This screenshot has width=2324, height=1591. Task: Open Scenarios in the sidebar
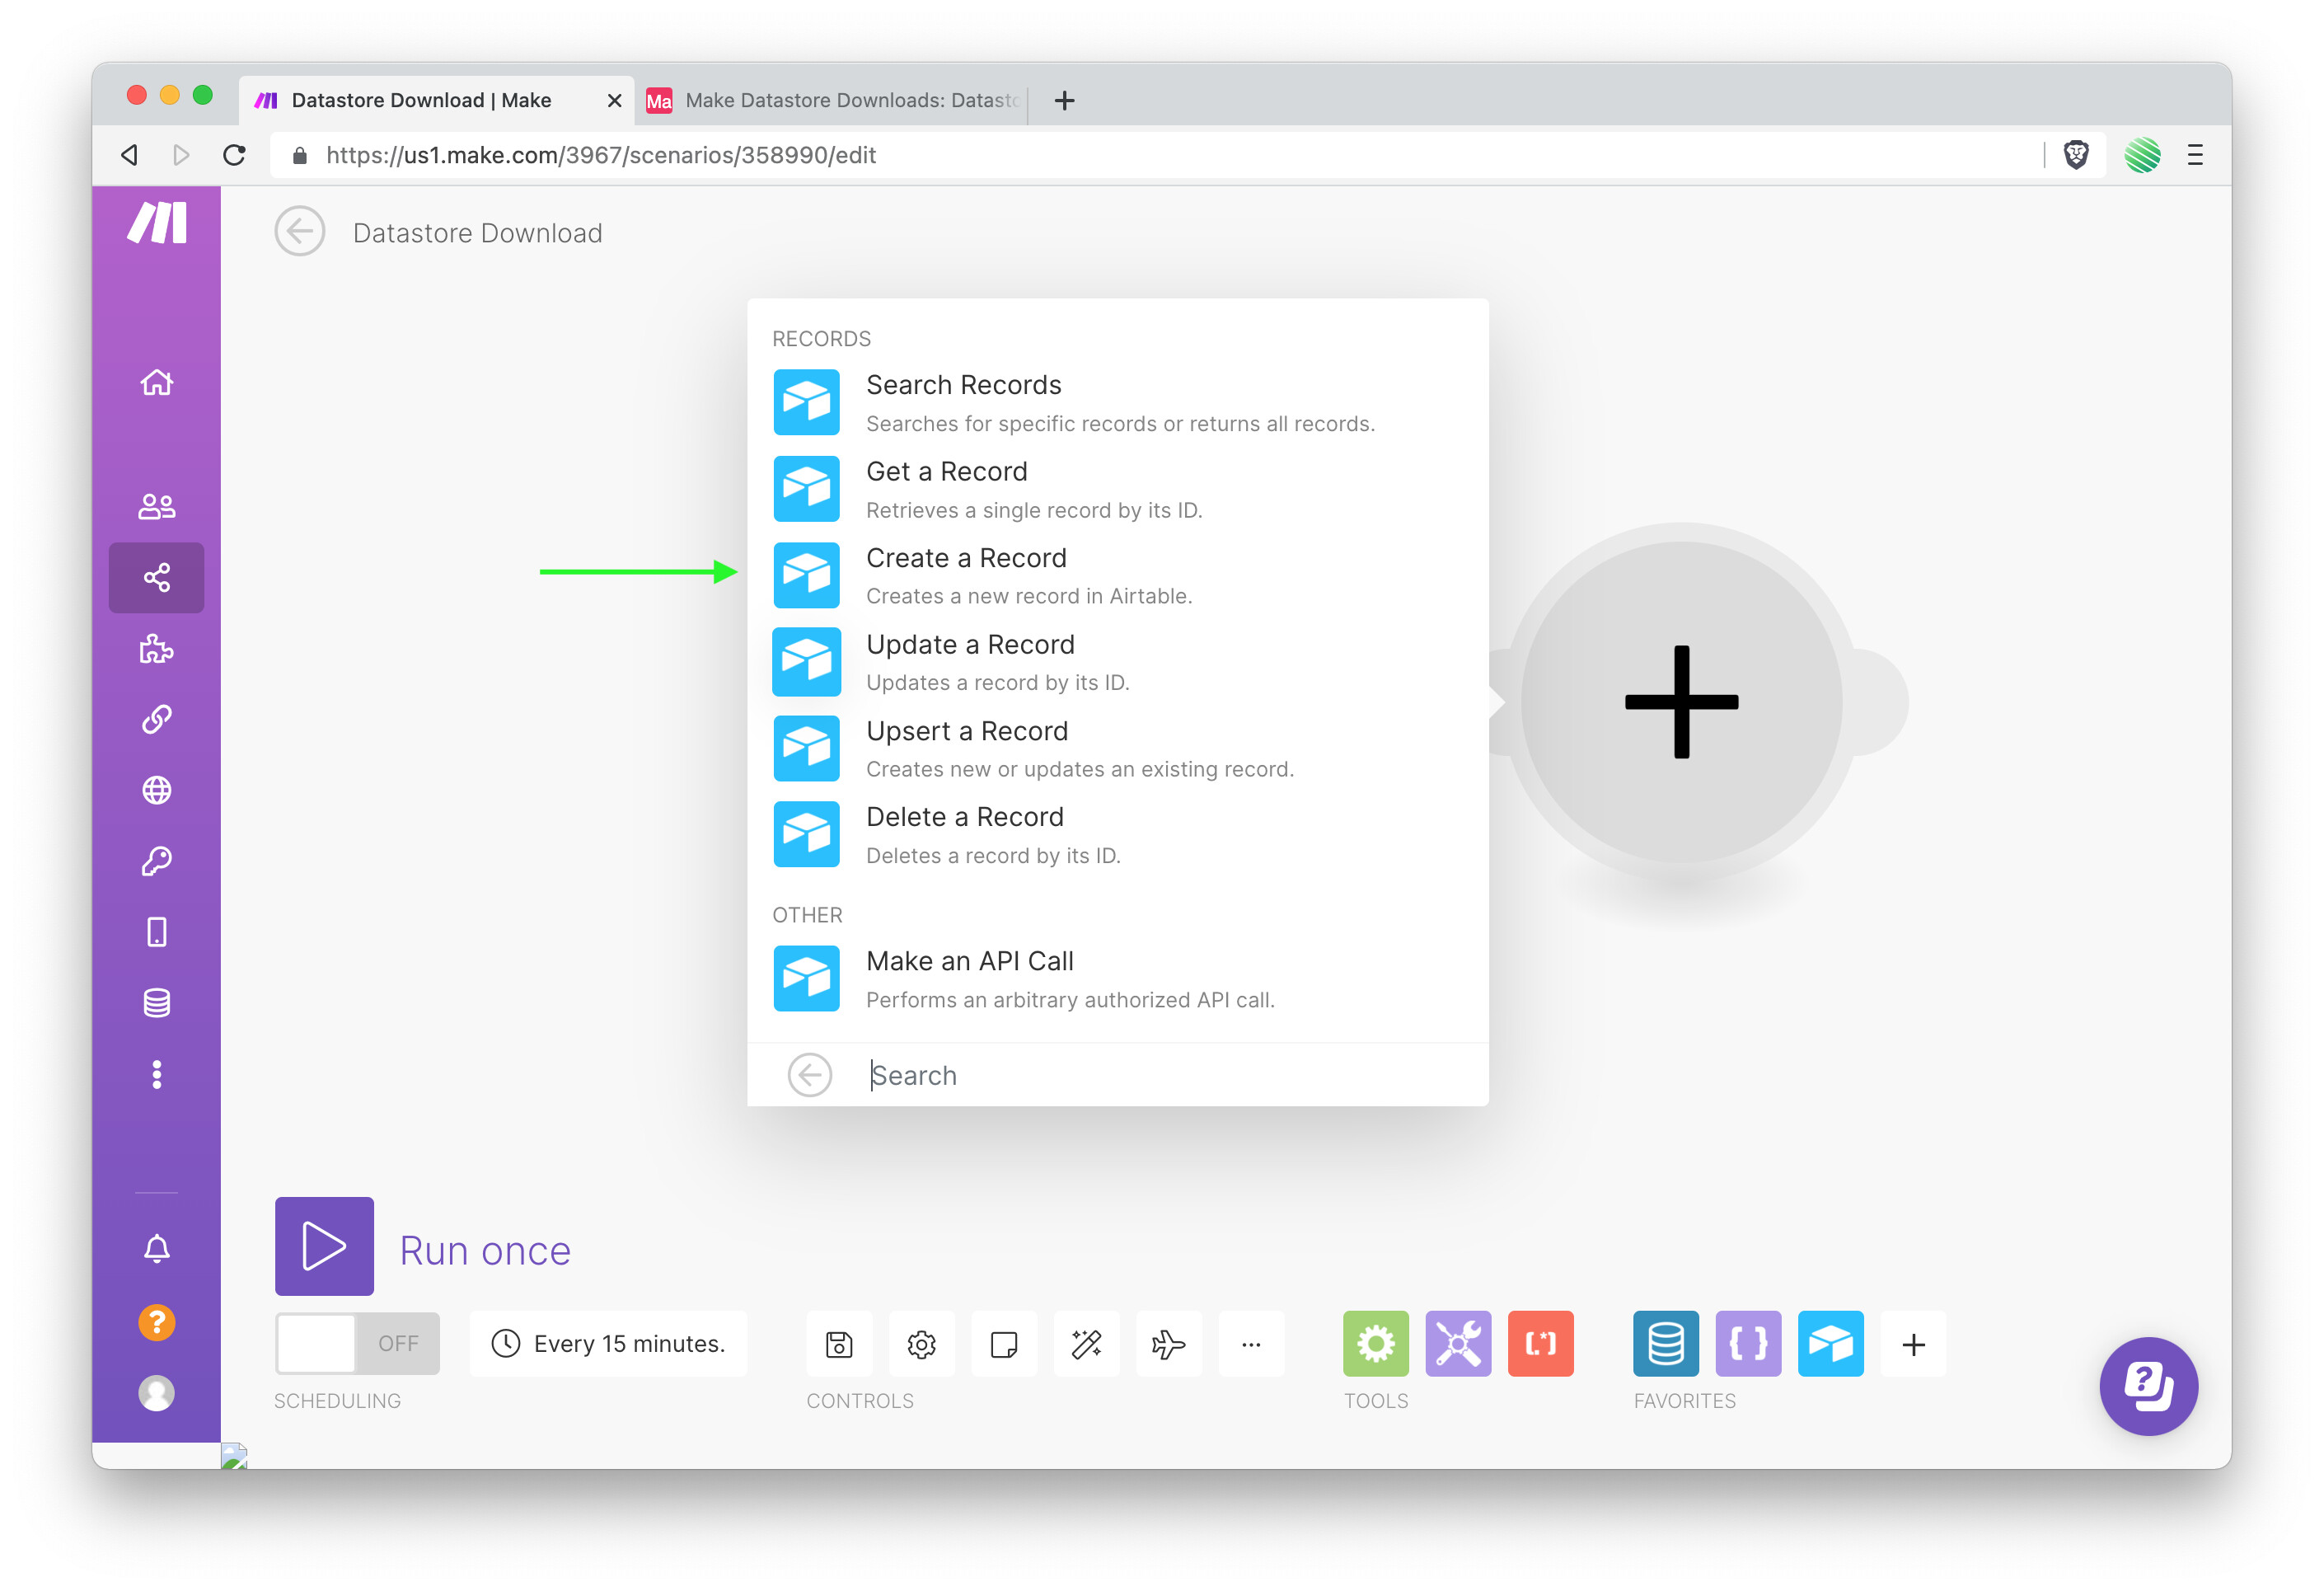[x=156, y=577]
